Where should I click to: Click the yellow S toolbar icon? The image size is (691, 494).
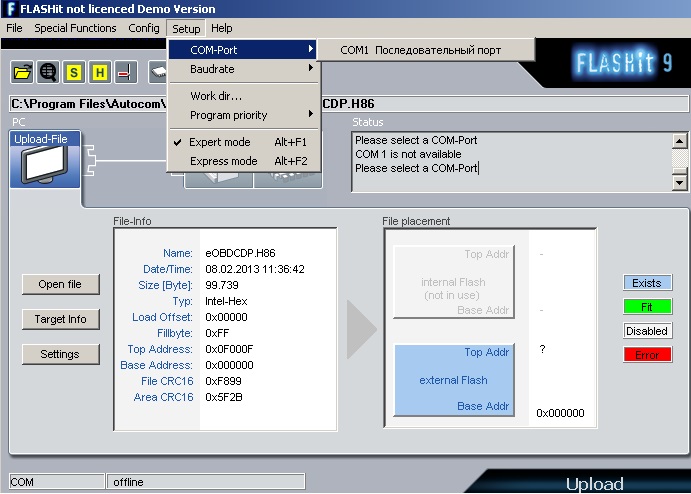coord(74,72)
